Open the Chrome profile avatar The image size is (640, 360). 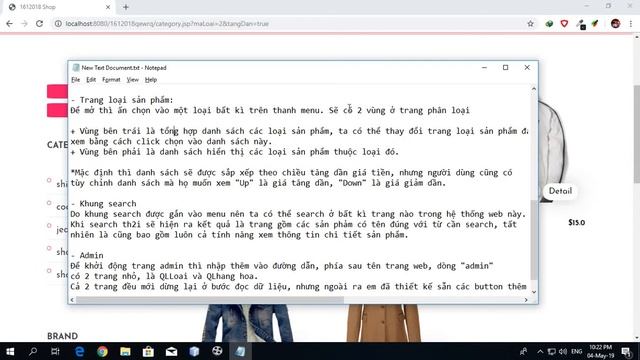pos(616,24)
